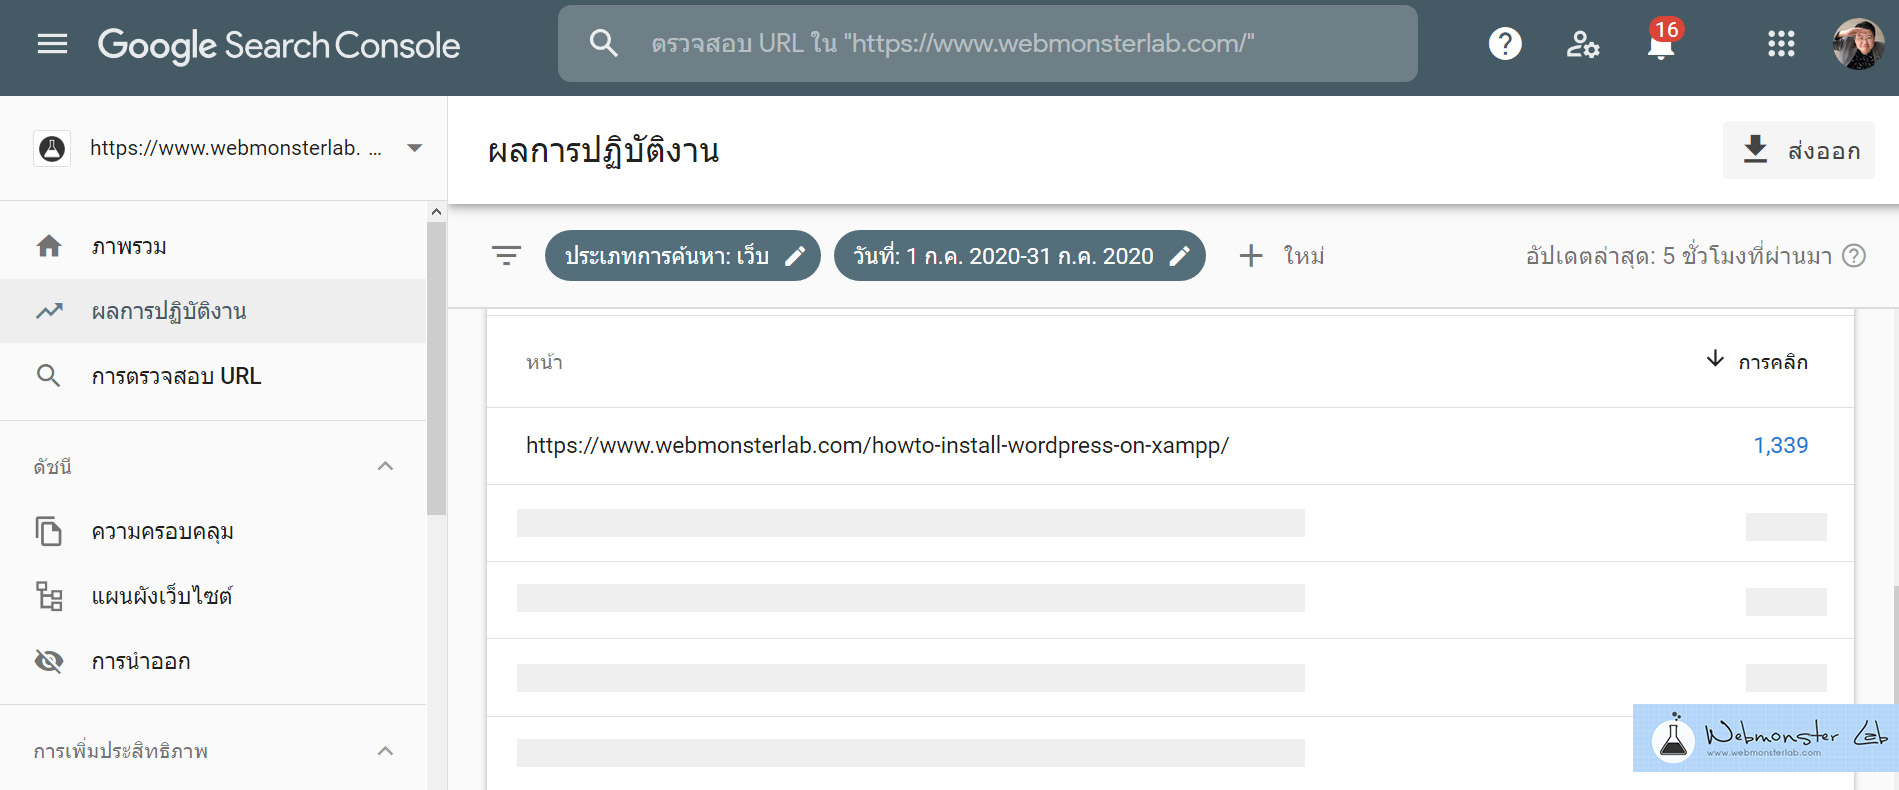Open the howto-install-wordpress-on-xampp URL row
Image resolution: width=1899 pixels, height=790 pixels.
point(1170,446)
